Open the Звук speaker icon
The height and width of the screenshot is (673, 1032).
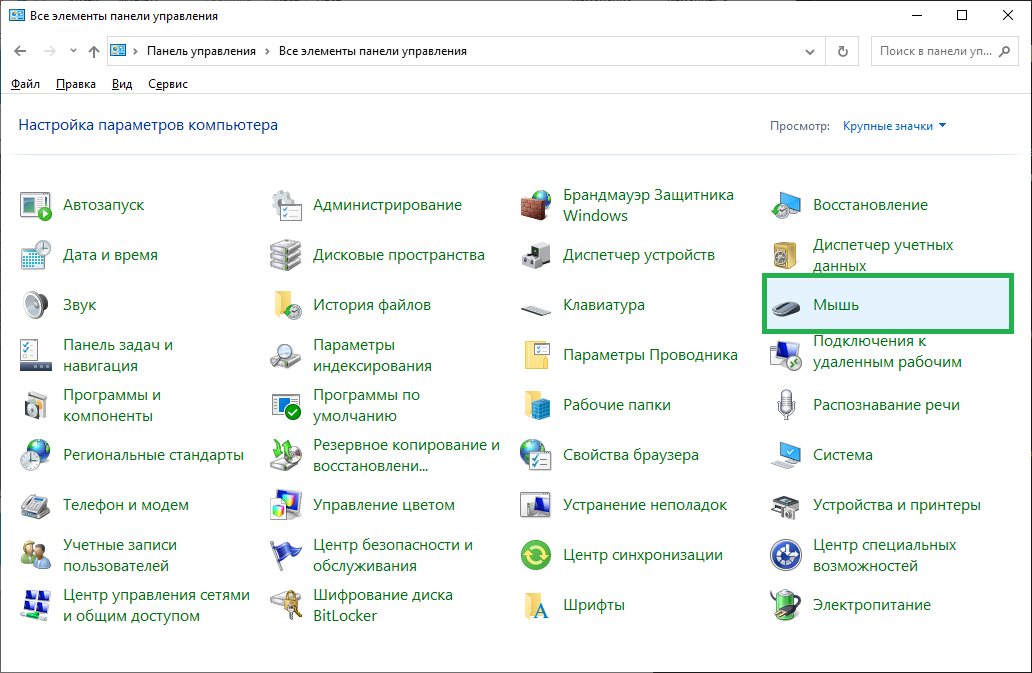coord(36,305)
